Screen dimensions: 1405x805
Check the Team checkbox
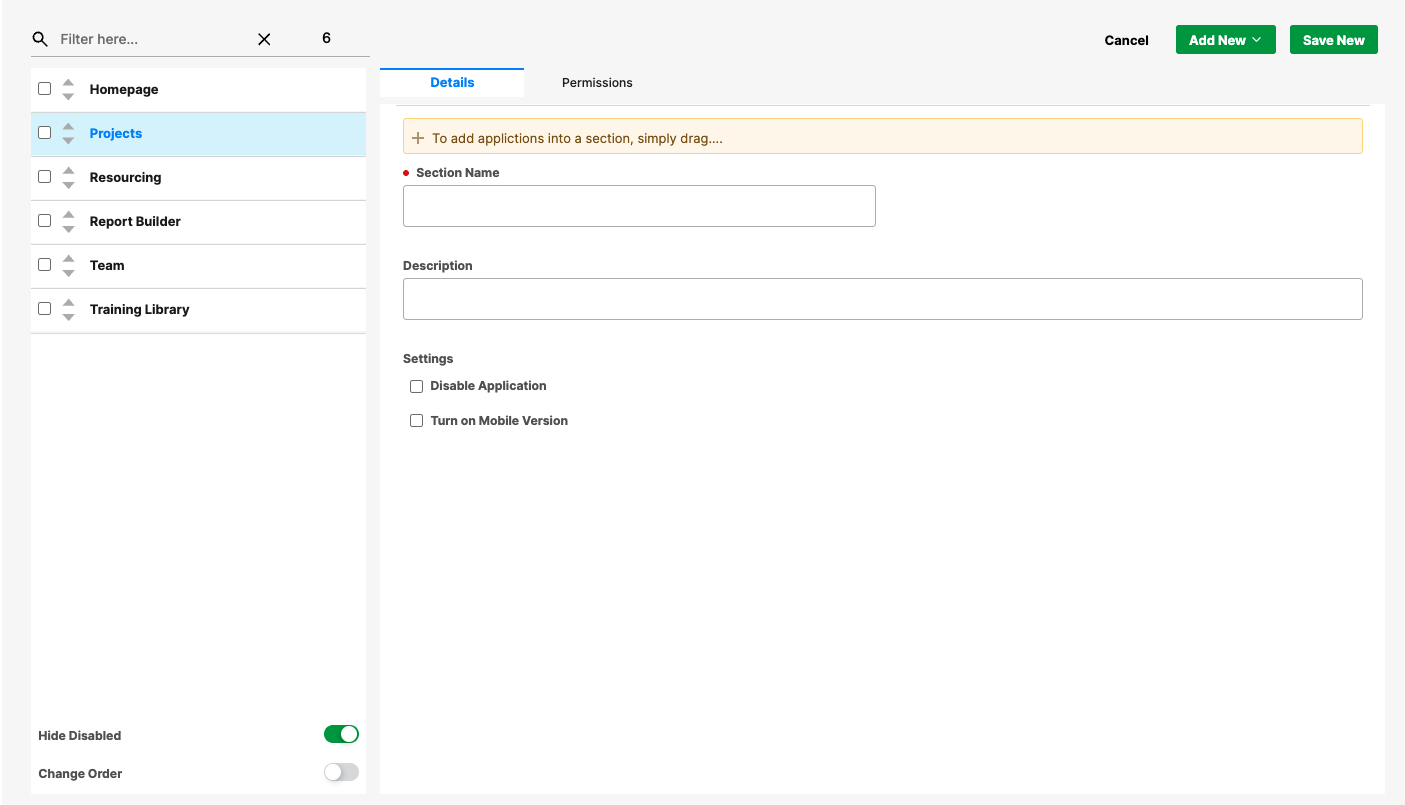click(44, 265)
